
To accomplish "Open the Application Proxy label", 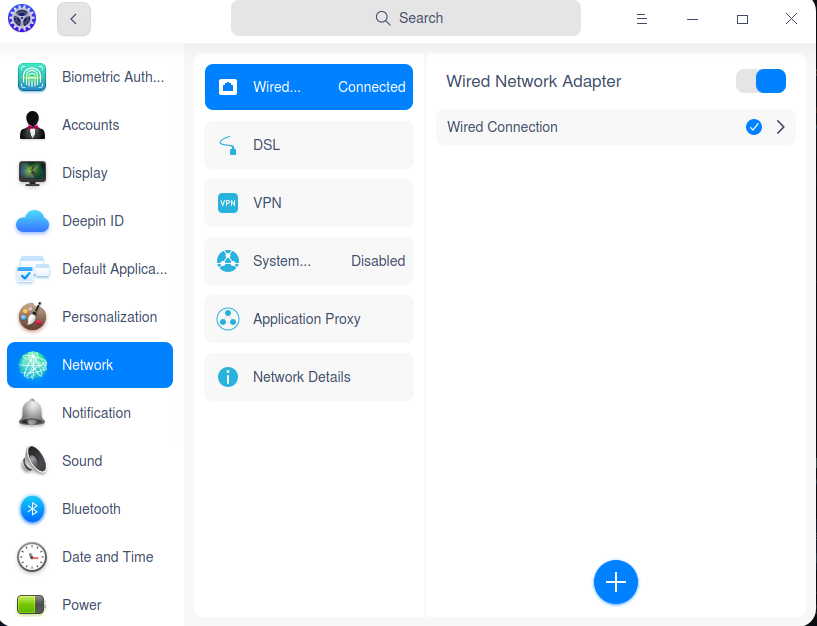I will [306, 319].
